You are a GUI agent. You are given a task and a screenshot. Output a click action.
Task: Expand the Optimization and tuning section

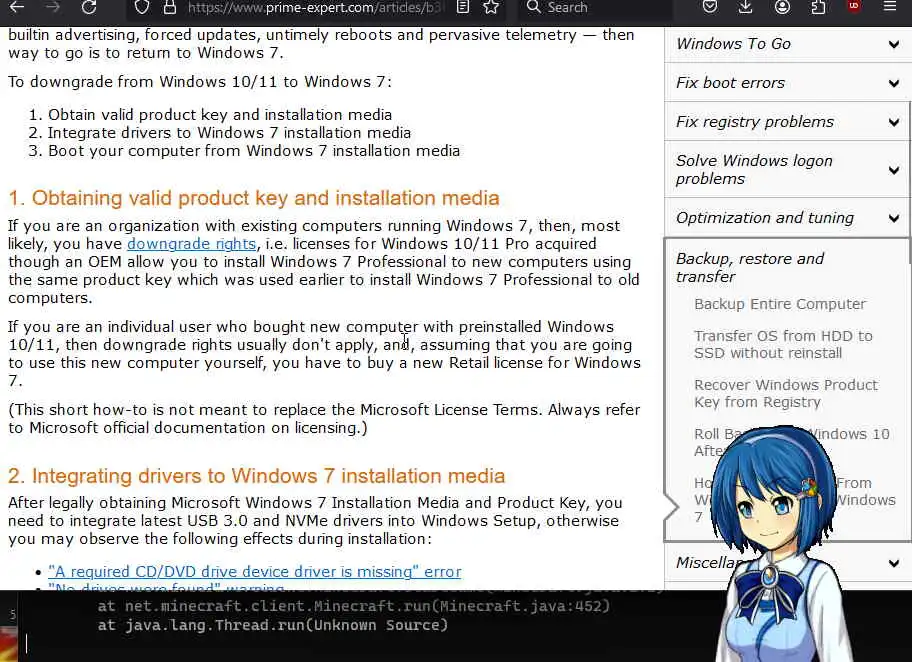point(787,218)
